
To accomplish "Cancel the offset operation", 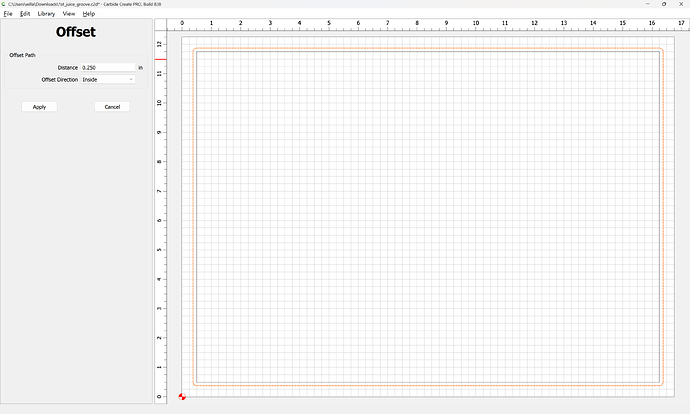I will 112,107.
